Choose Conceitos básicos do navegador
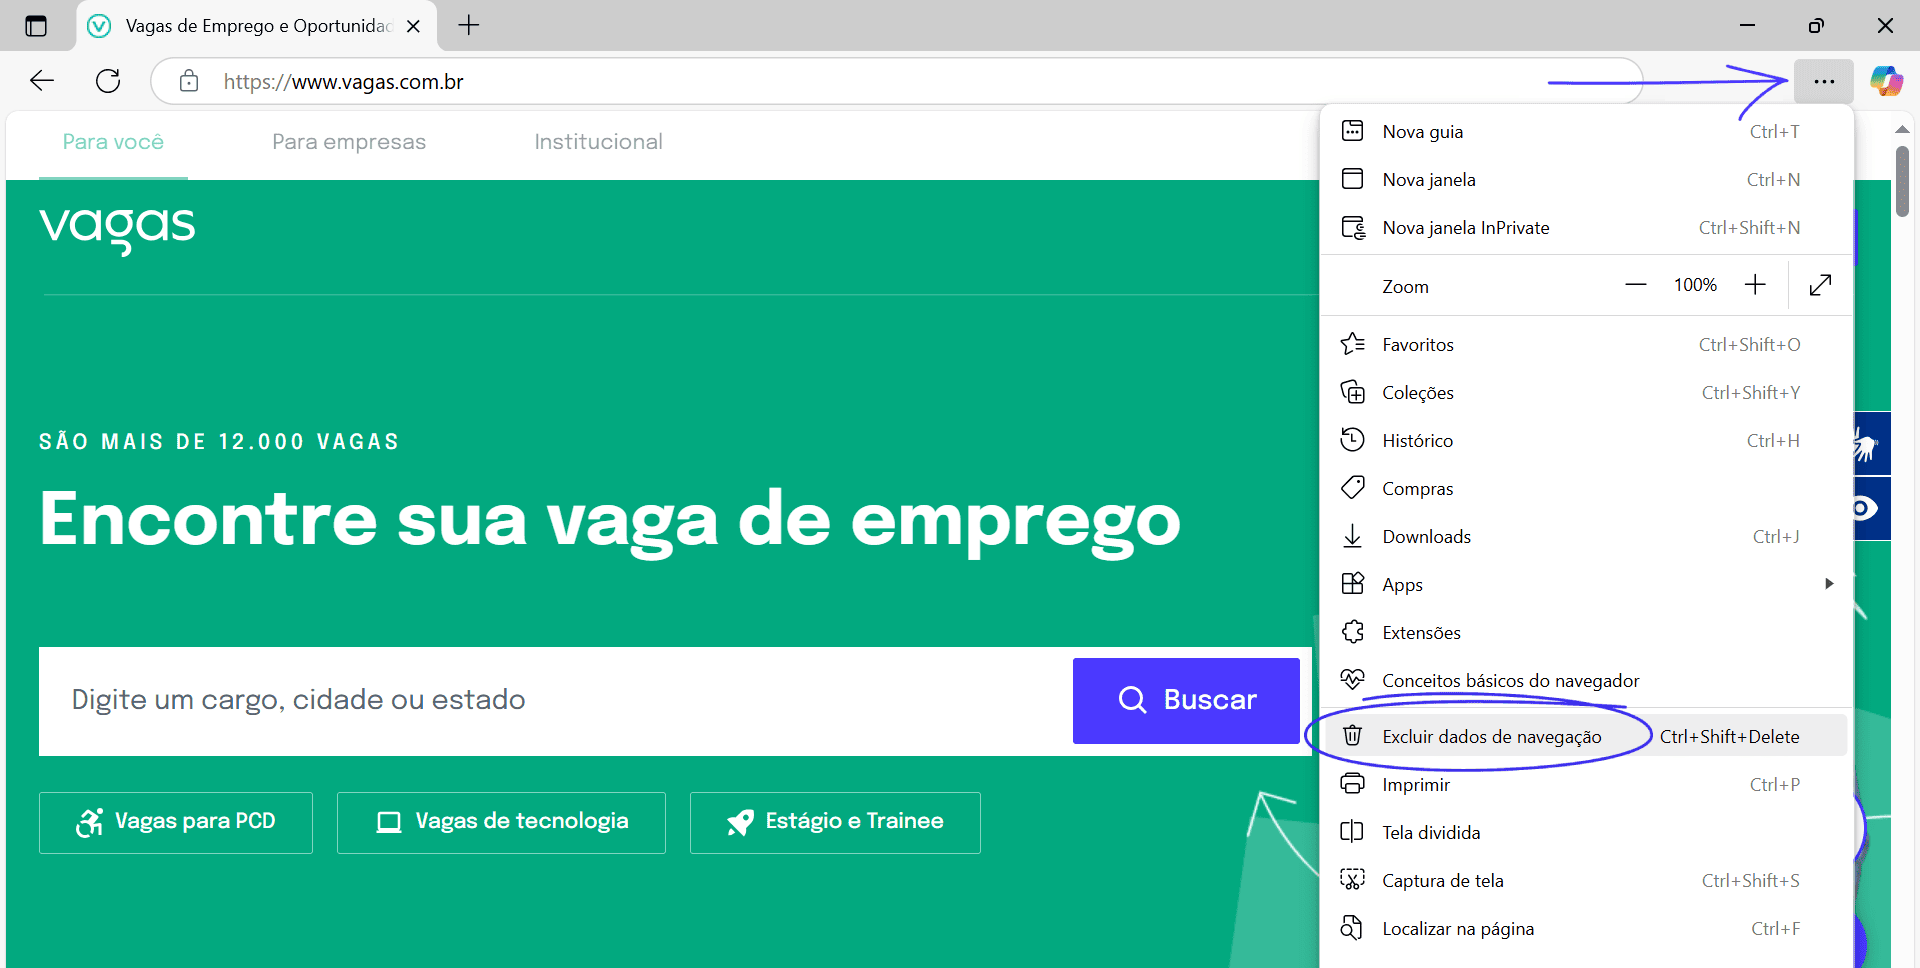The width and height of the screenshot is (1920, 968). 1510,680
